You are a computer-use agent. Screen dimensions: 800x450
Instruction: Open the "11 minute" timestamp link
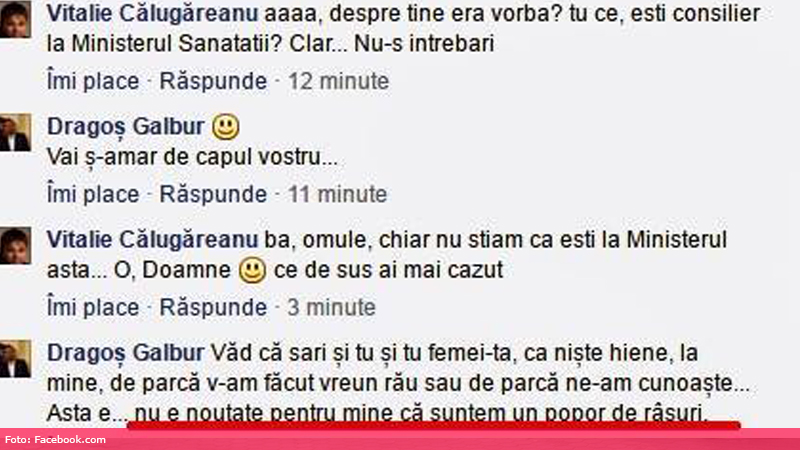tap(338, 194)
